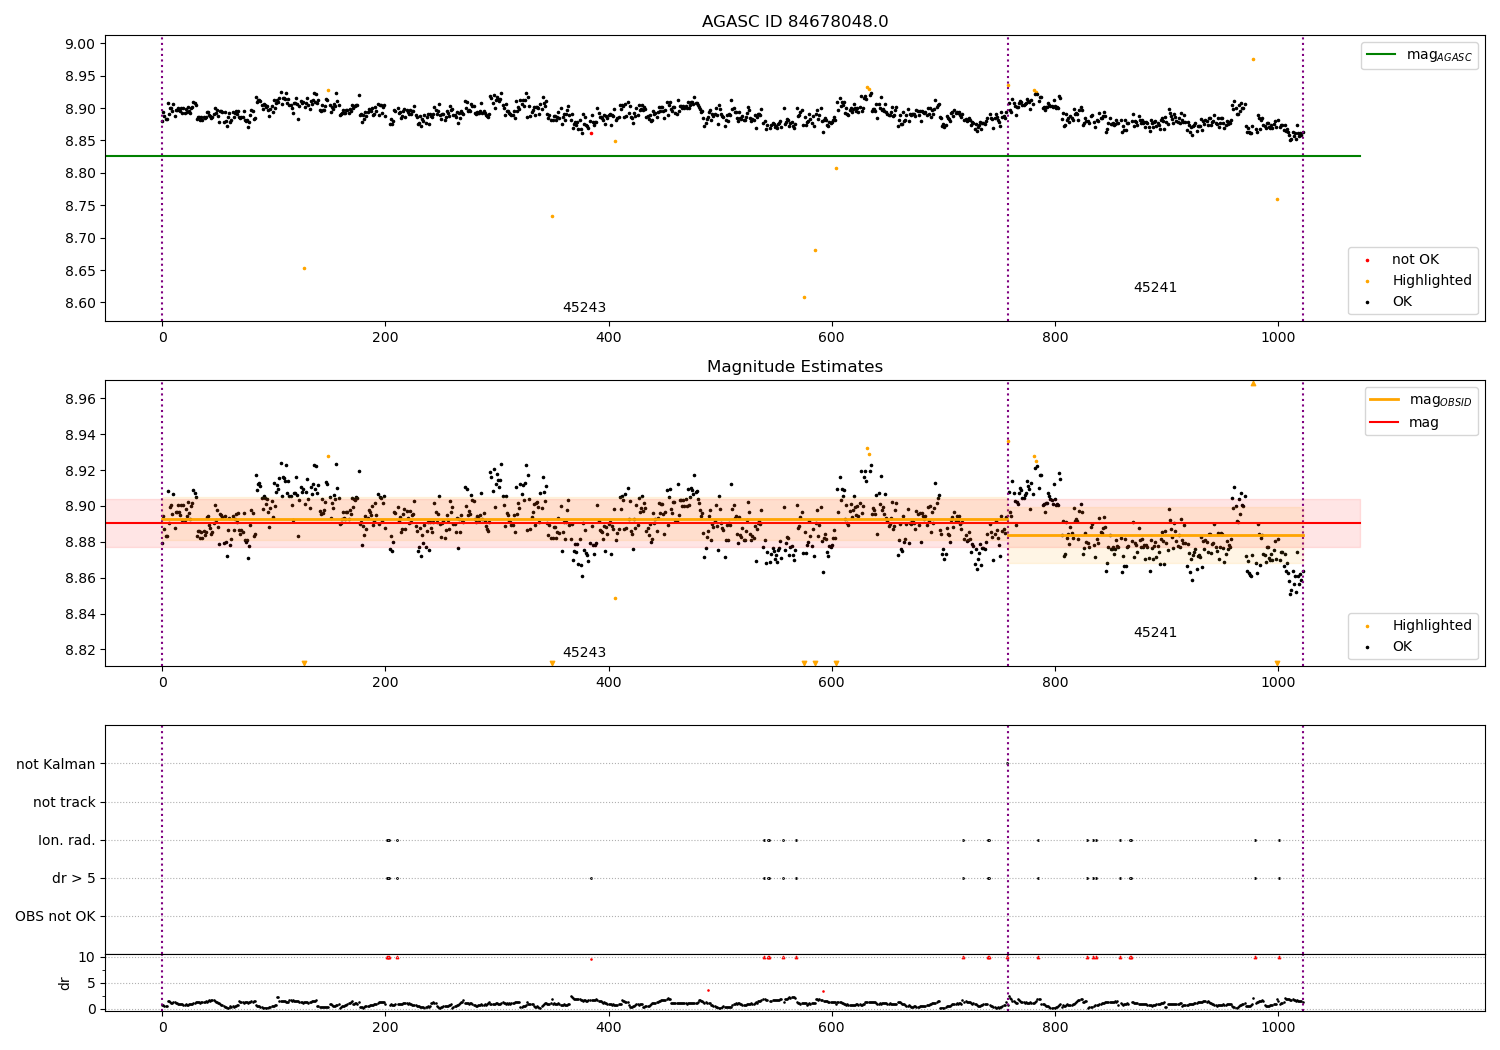Click "400" x-axis tick under Magnitude Estimates plot
Screen dimensions: 1500x1050
pos(608,683)
